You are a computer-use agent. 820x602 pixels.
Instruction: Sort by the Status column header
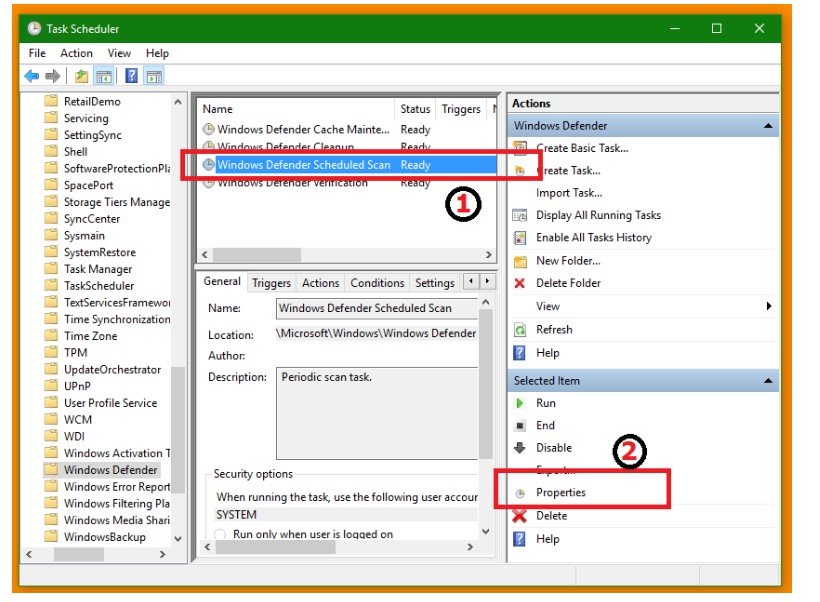pos(415,109)
